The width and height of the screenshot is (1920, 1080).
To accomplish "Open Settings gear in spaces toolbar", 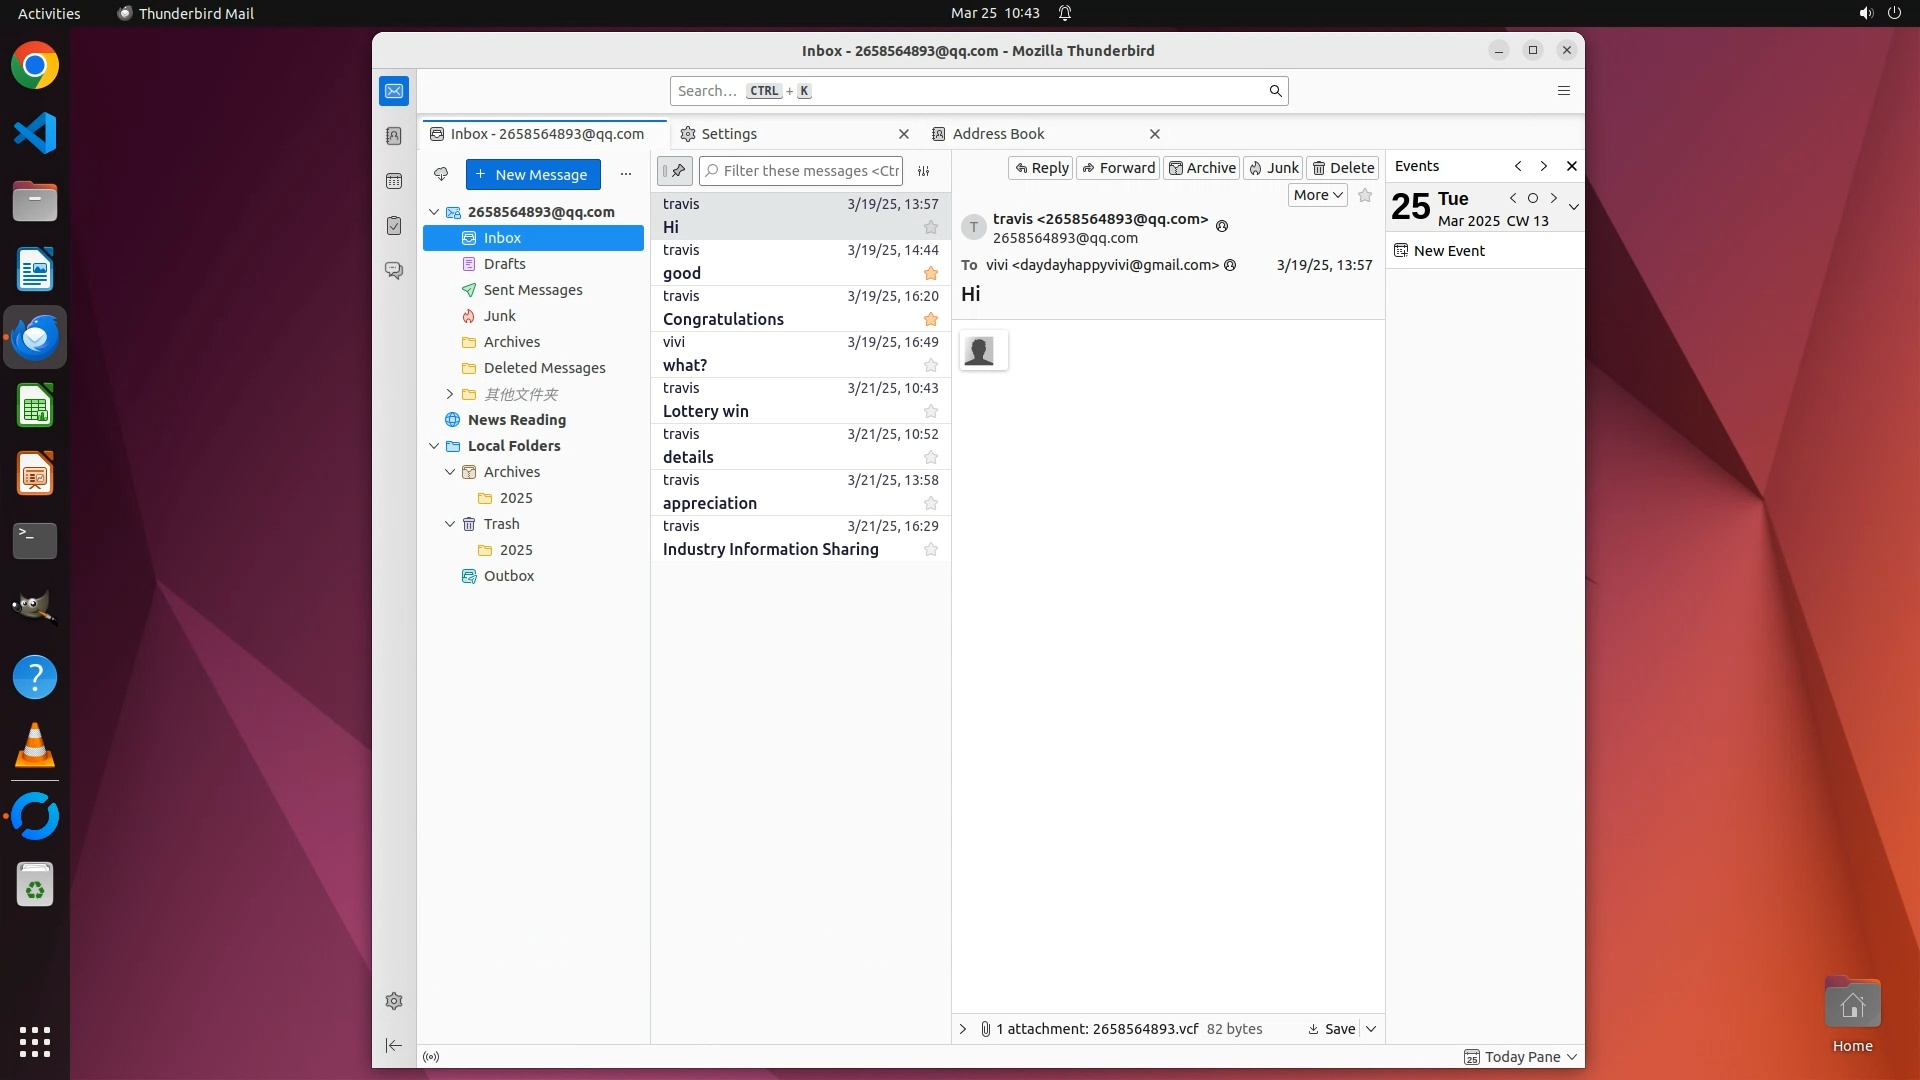I will coord(394,1001).
